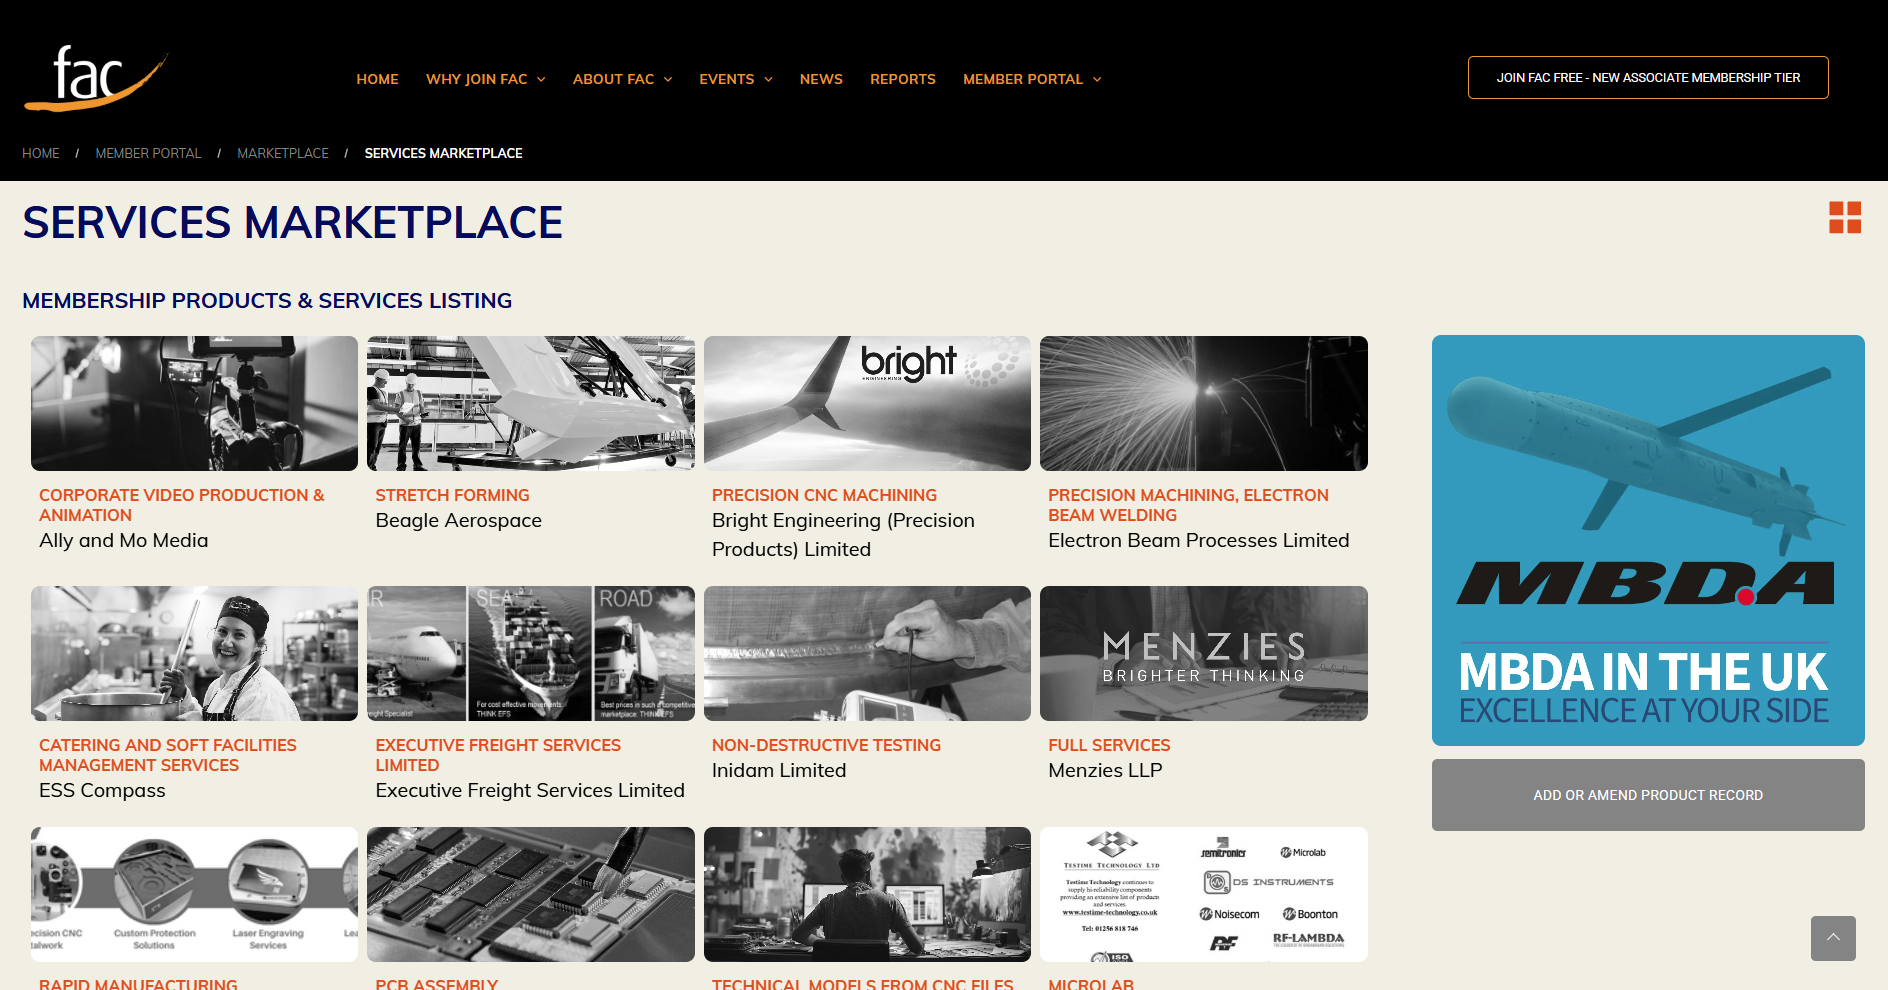Open the Reports menu item
The height and width of the screenshot is (990, 1888).
(903, 79)
